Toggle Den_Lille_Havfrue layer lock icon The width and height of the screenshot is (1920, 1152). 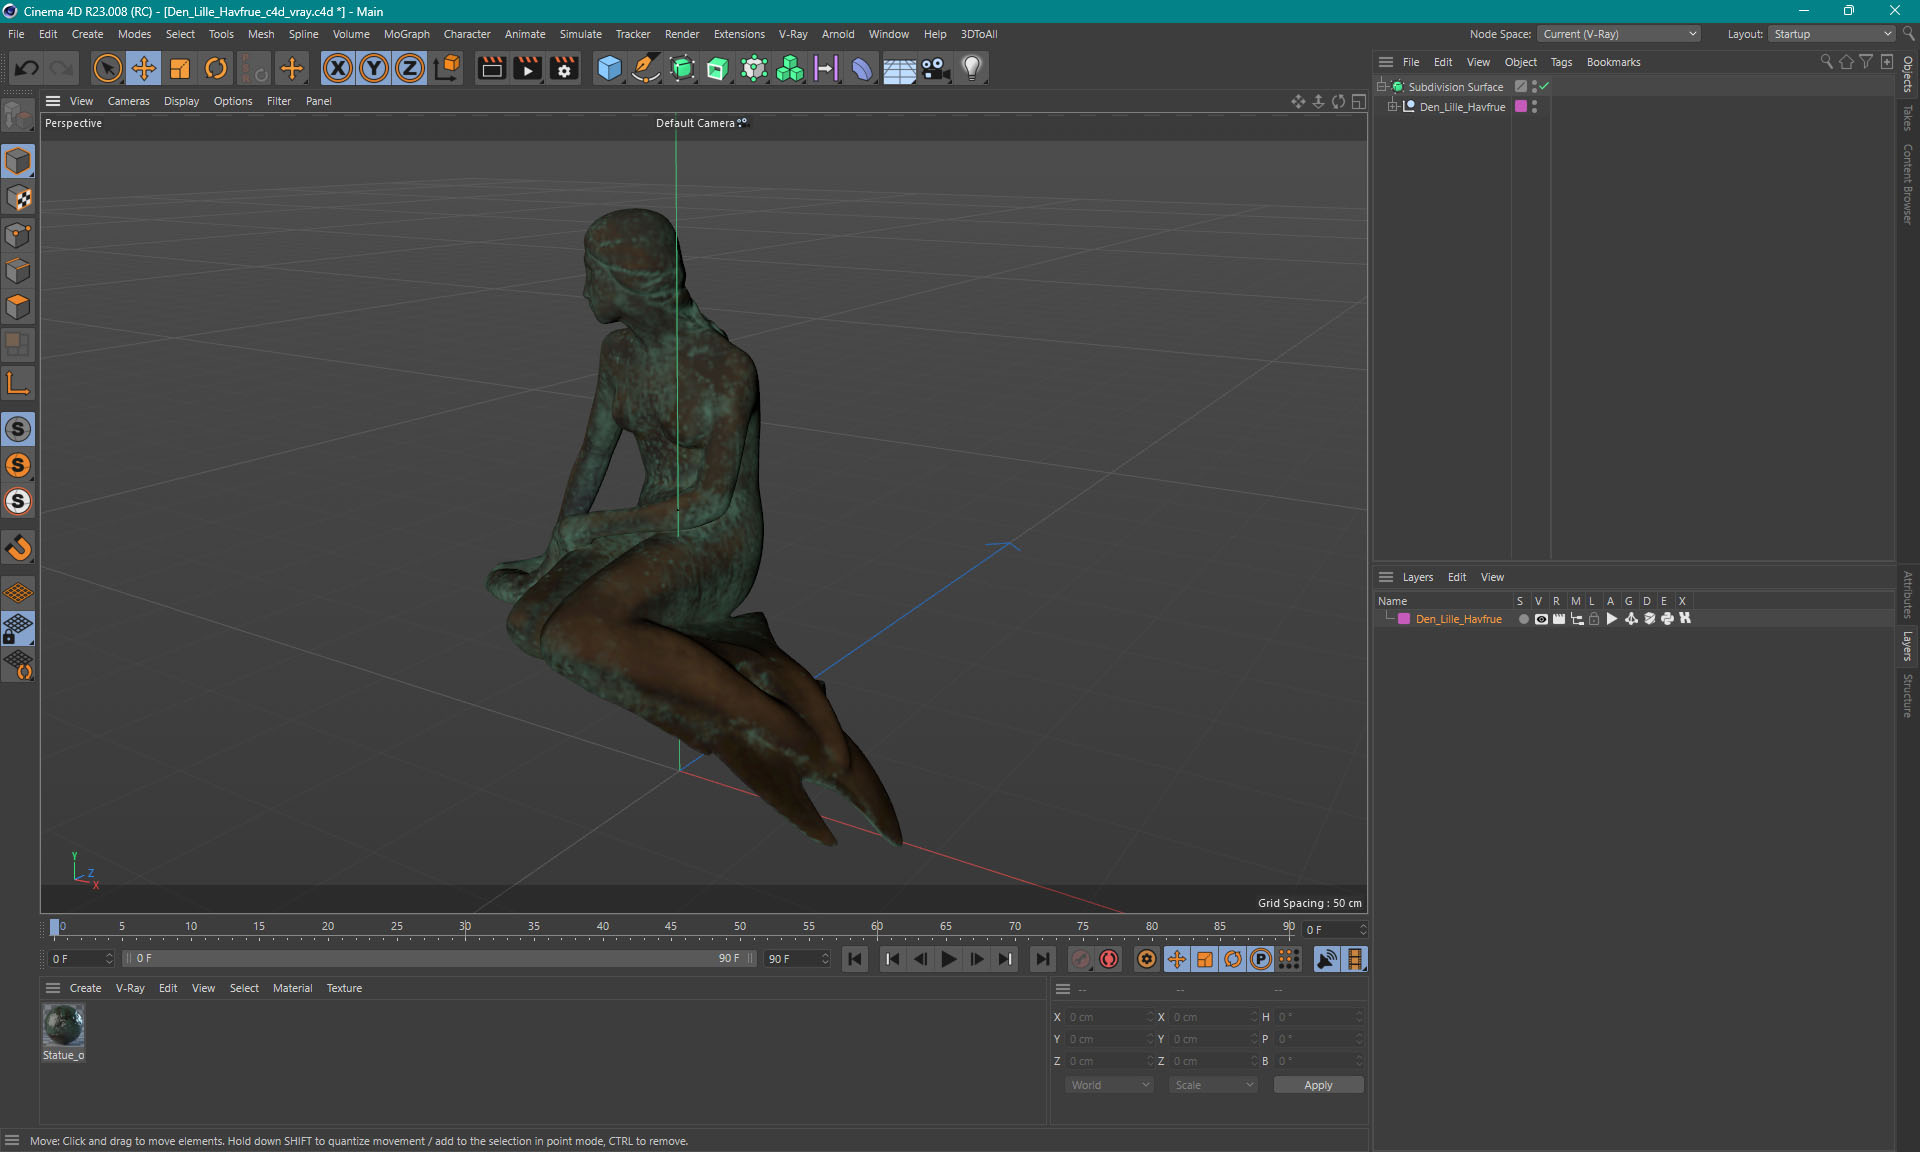tap(1595, 619)
